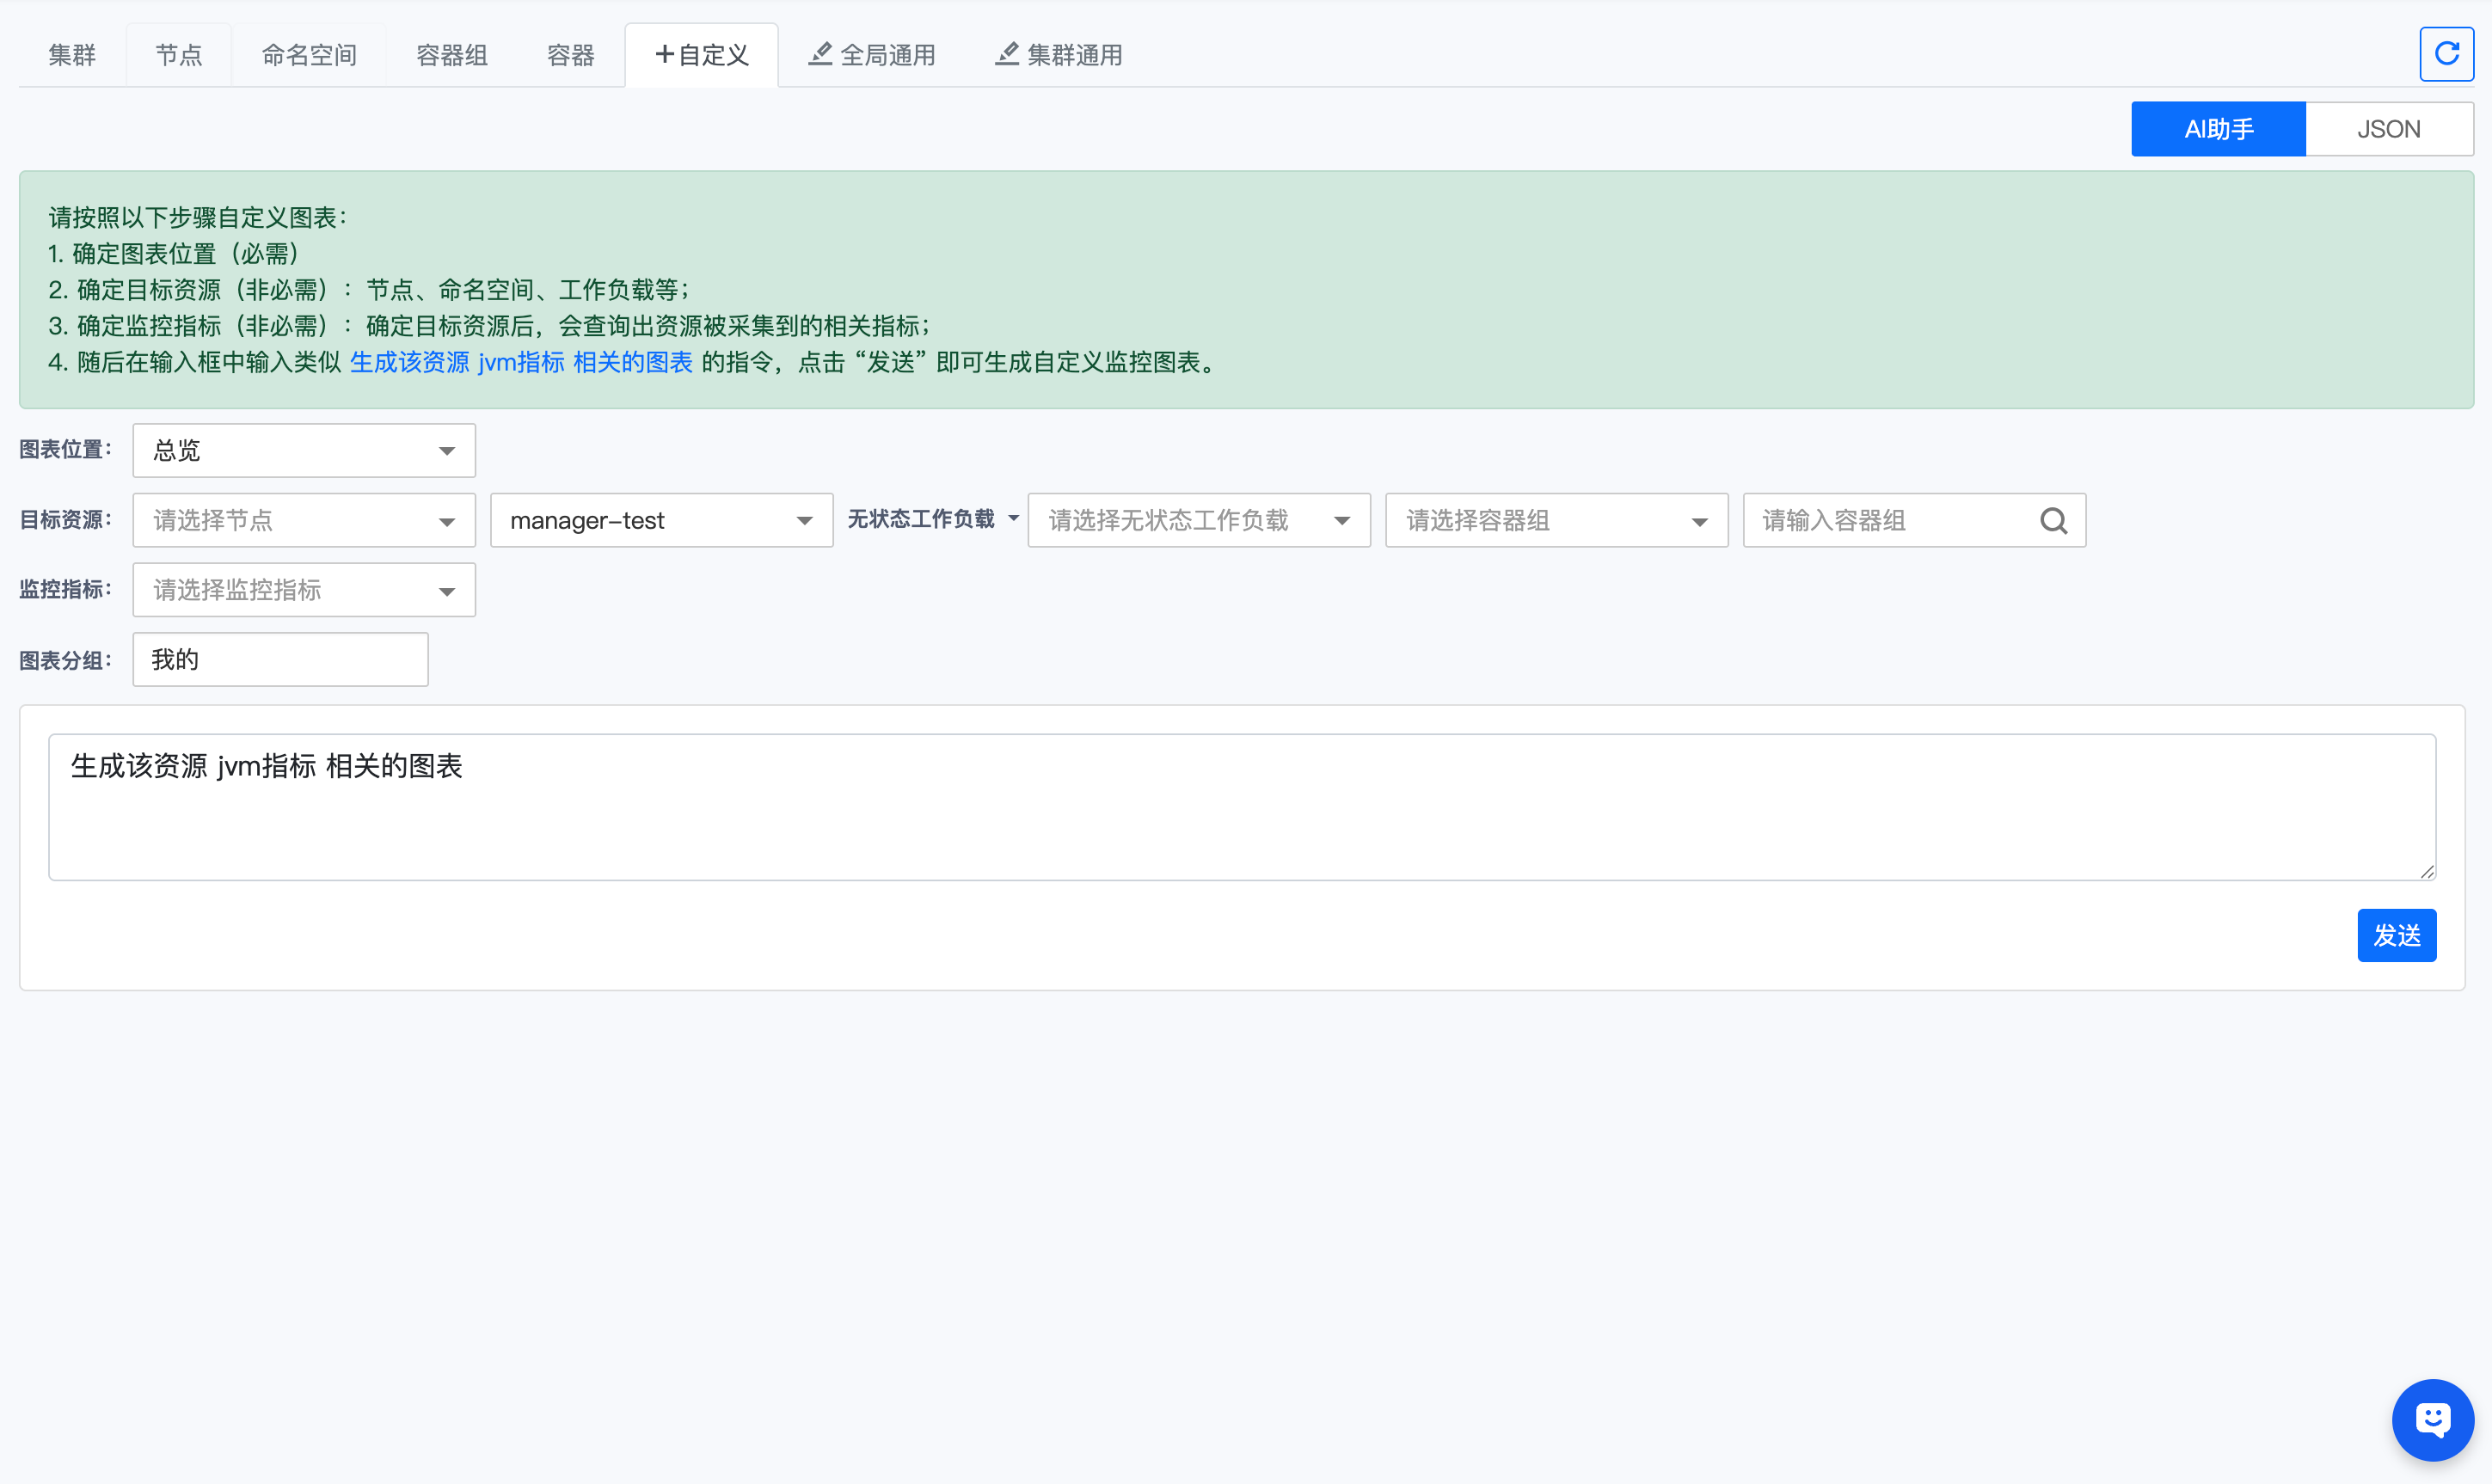Open the 图表位置 总览 dropdown
The height and width of the screenshot is (1484, 2492).
coord(303,451)
